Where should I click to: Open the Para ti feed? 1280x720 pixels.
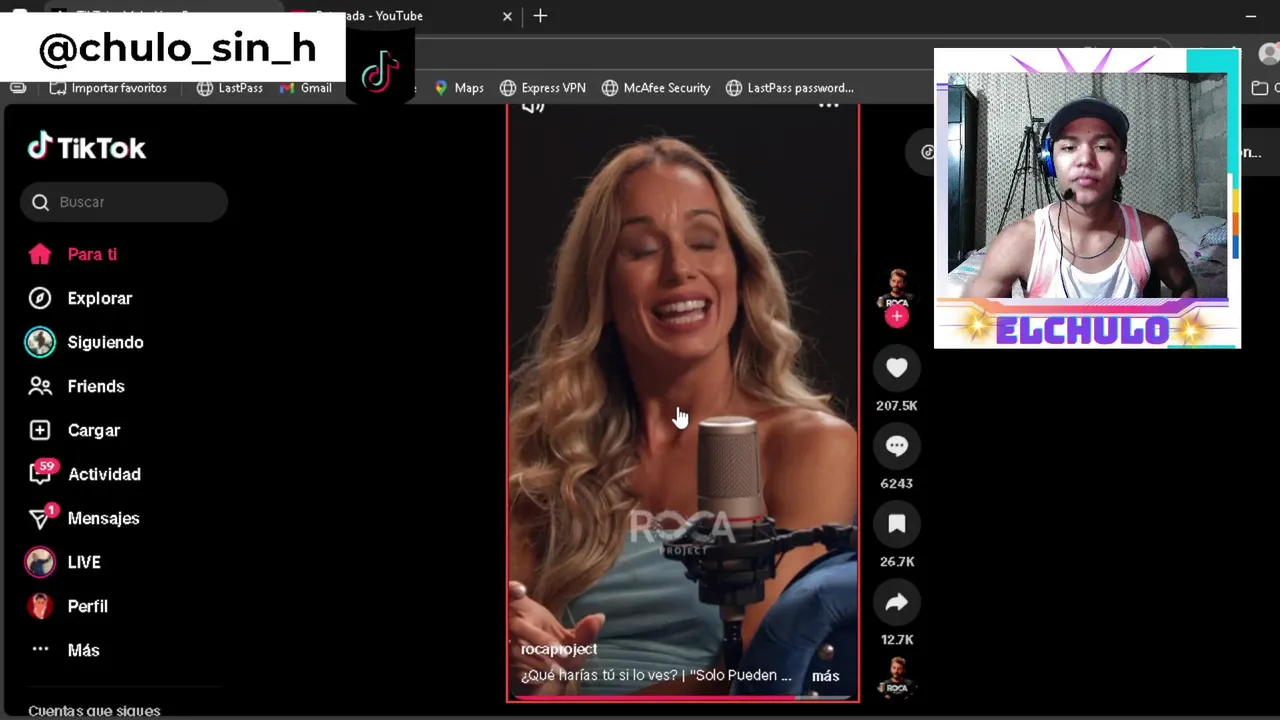92,254
